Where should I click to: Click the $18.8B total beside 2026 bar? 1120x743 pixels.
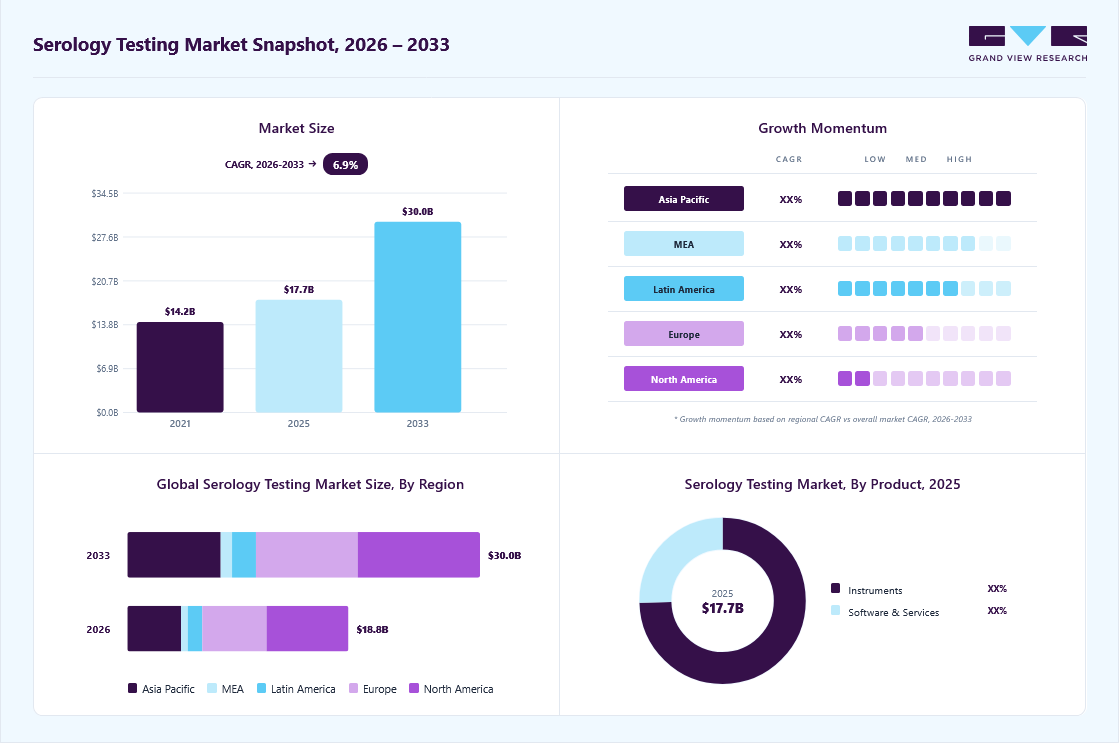click(372, 629)
